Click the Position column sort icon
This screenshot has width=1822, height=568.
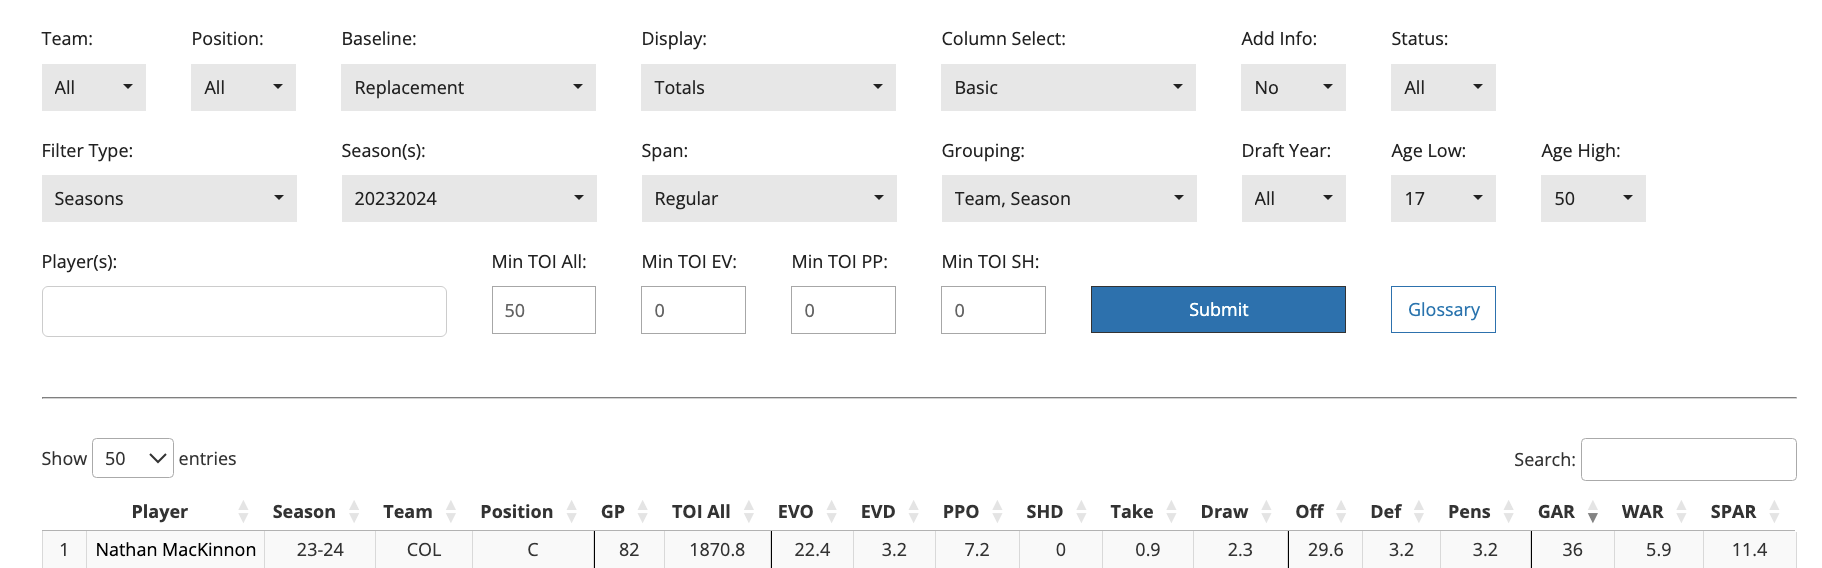point(571,512)
